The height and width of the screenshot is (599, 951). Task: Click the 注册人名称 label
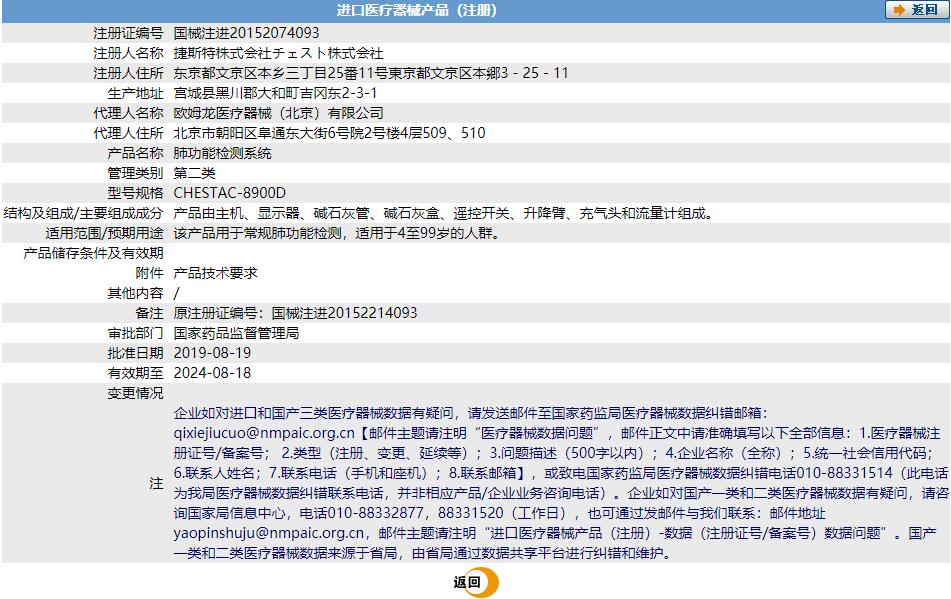click(x=128, y=53)
